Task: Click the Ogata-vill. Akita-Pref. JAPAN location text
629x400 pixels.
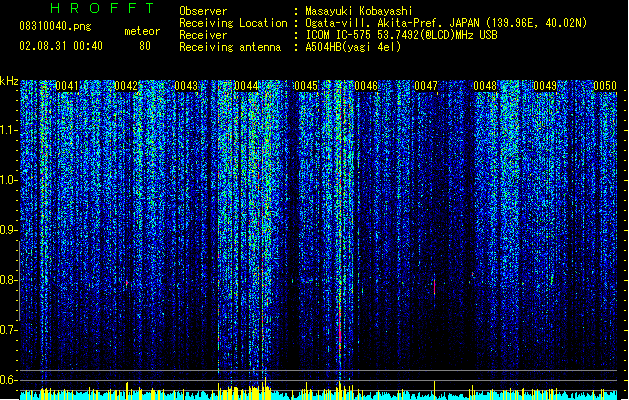Action: pyautogui.click(x=446, y=23)
